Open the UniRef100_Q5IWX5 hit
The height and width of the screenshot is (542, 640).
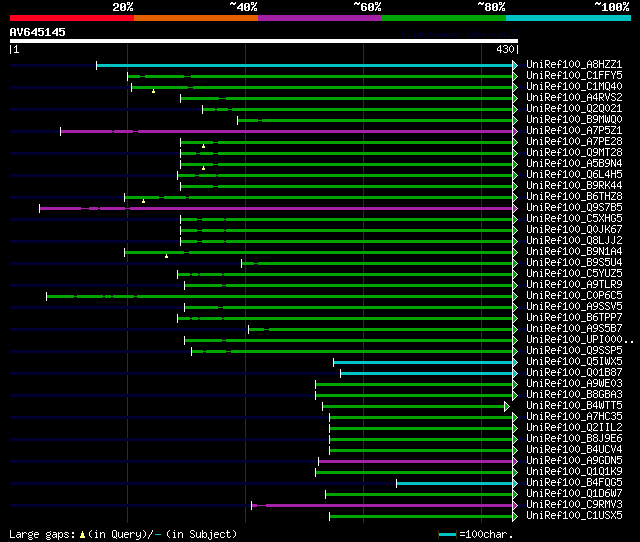point(574,362)
